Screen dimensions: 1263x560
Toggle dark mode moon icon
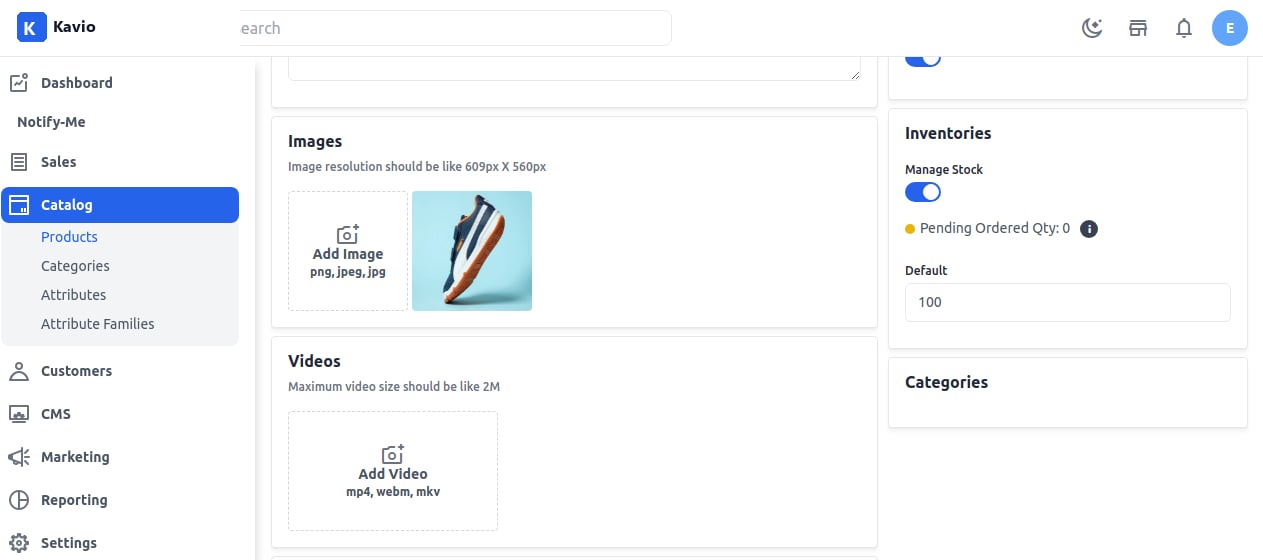point(1092,28)
